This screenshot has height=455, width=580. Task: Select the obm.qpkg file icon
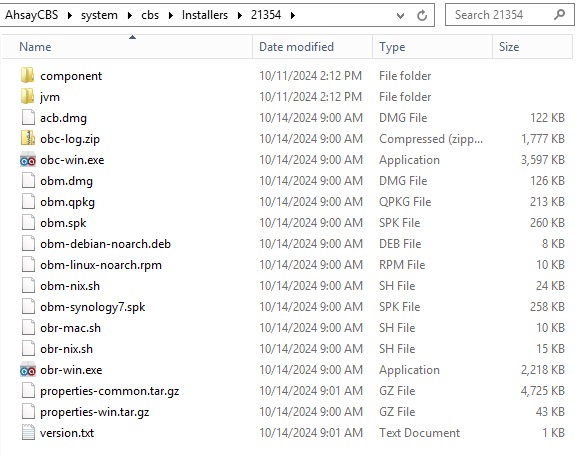pos(28,202)
